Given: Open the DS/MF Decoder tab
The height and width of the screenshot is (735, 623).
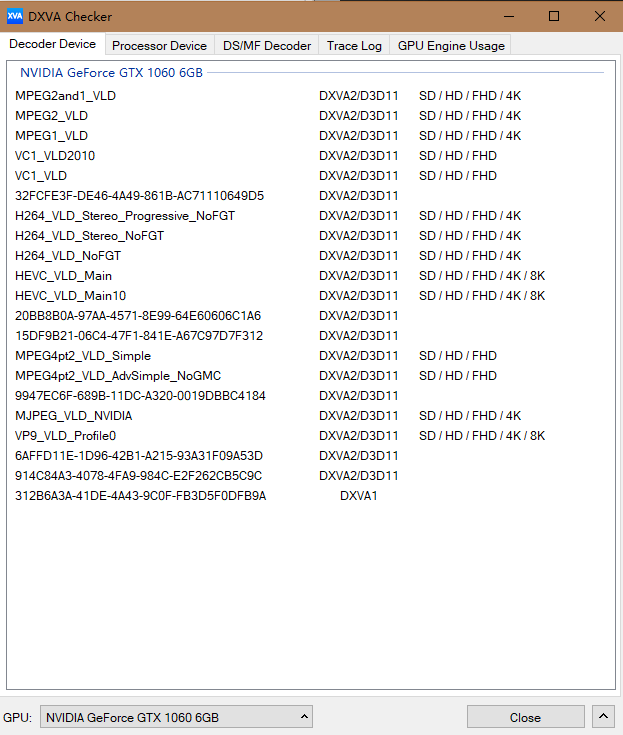Looking at the screenshot, I should 267,45.
